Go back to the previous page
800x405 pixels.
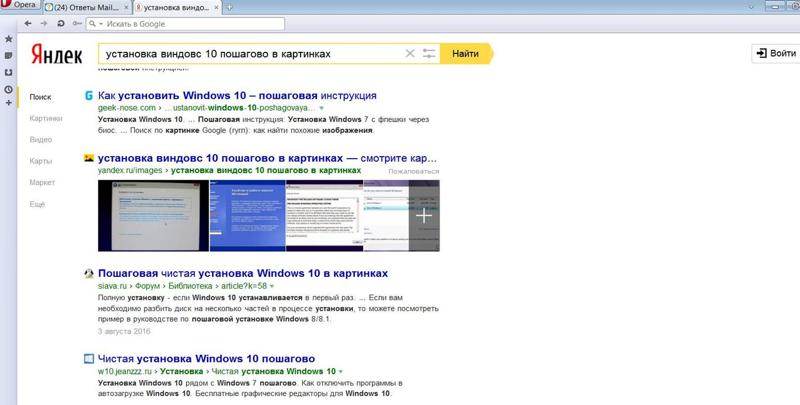tap(28, 23)
